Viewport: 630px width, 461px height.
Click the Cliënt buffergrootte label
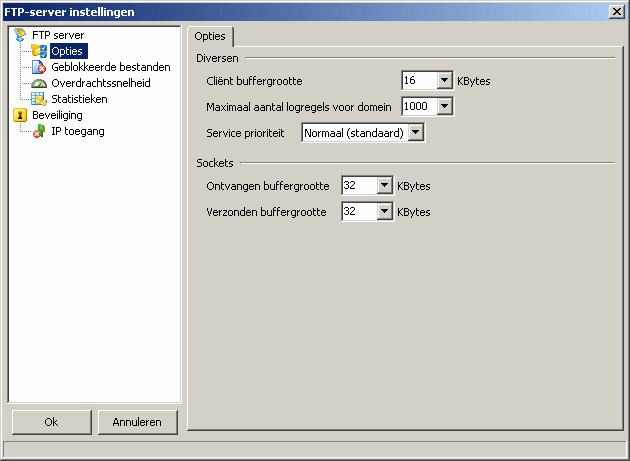254,81
